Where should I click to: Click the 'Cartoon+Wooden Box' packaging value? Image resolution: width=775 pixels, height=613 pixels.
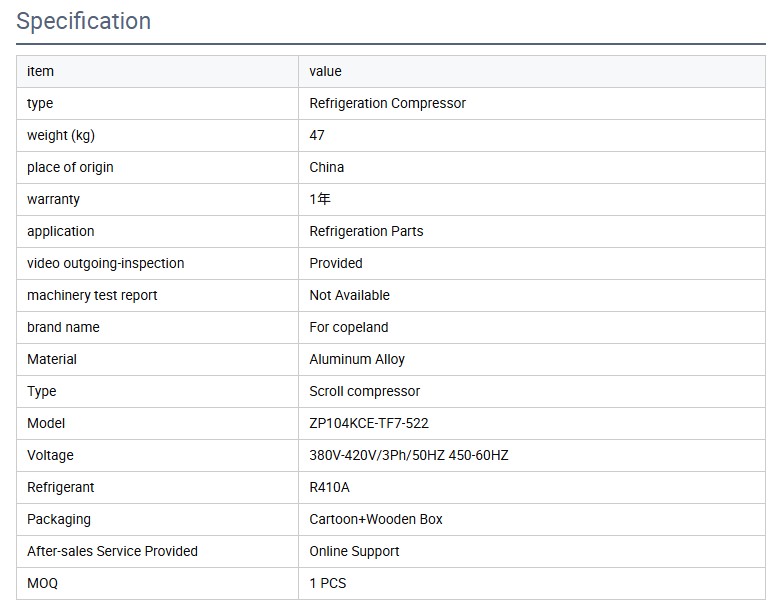click(x=376, y=519)
